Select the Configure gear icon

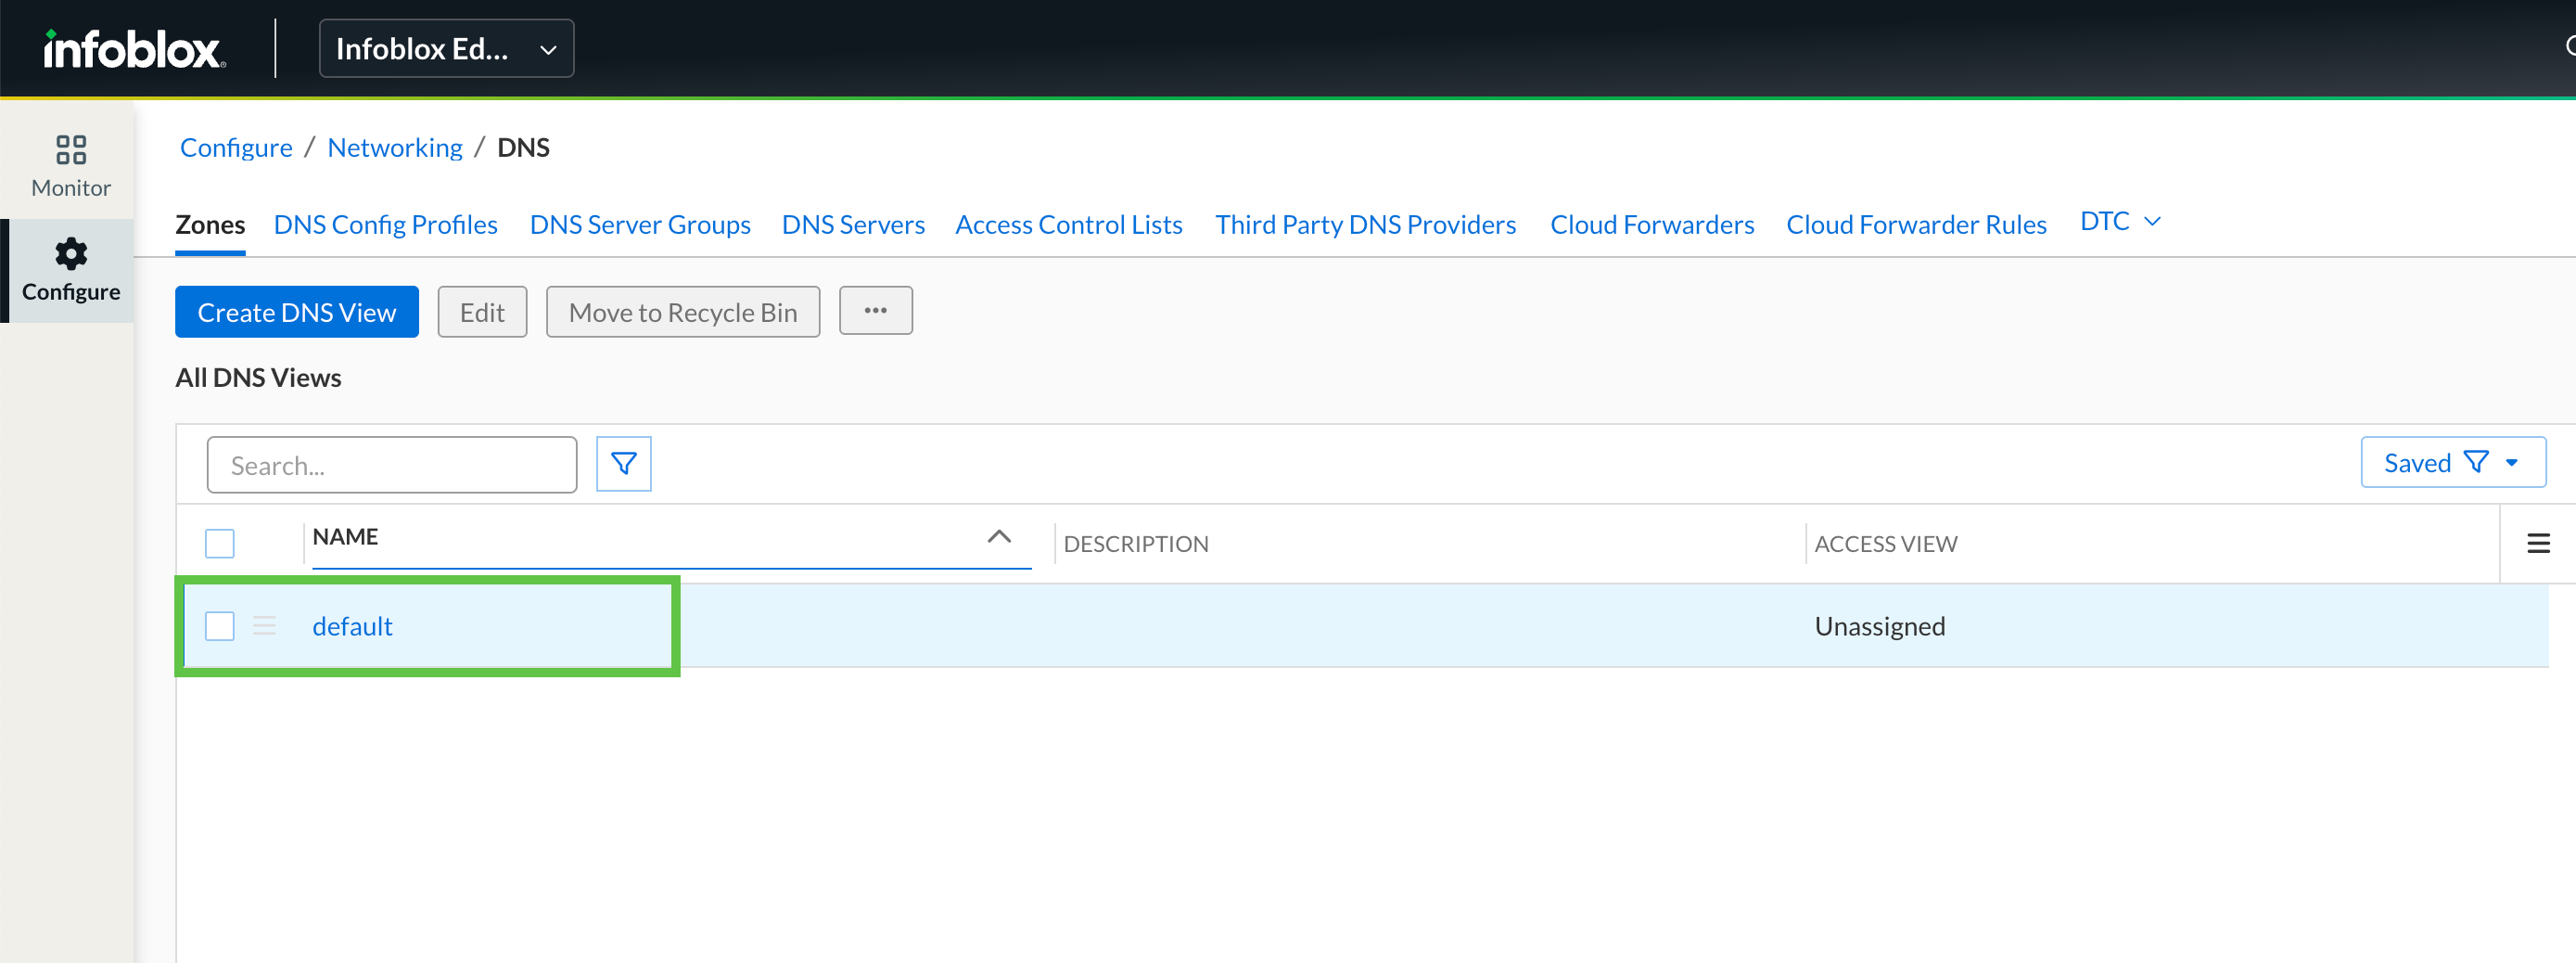coord(71,254)
